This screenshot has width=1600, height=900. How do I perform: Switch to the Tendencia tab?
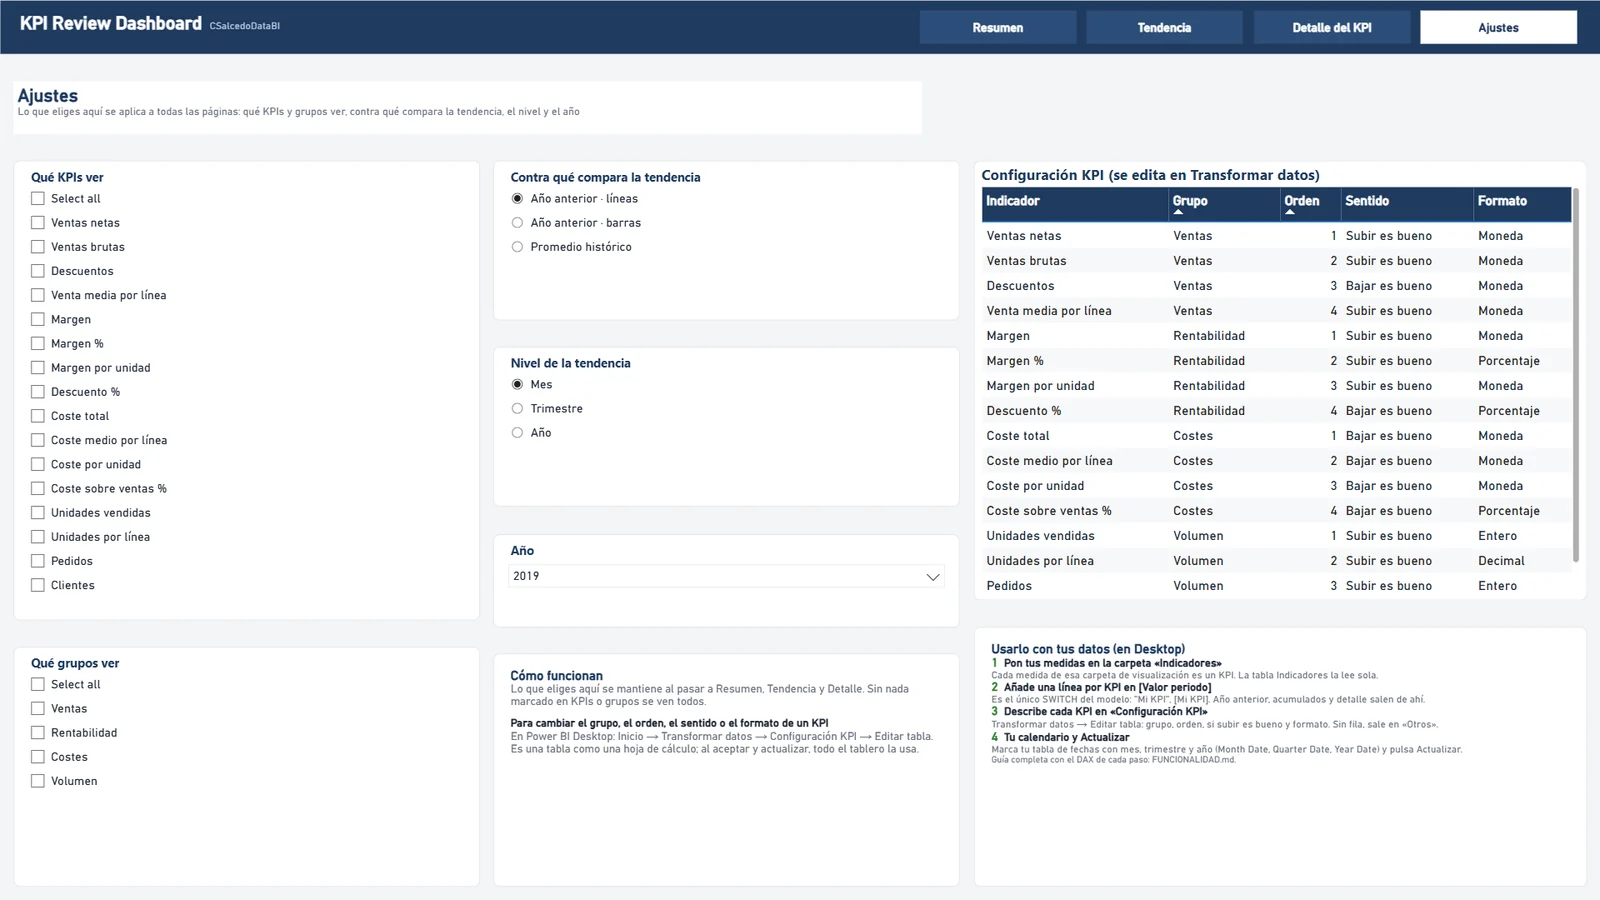tap(1164, 28)
